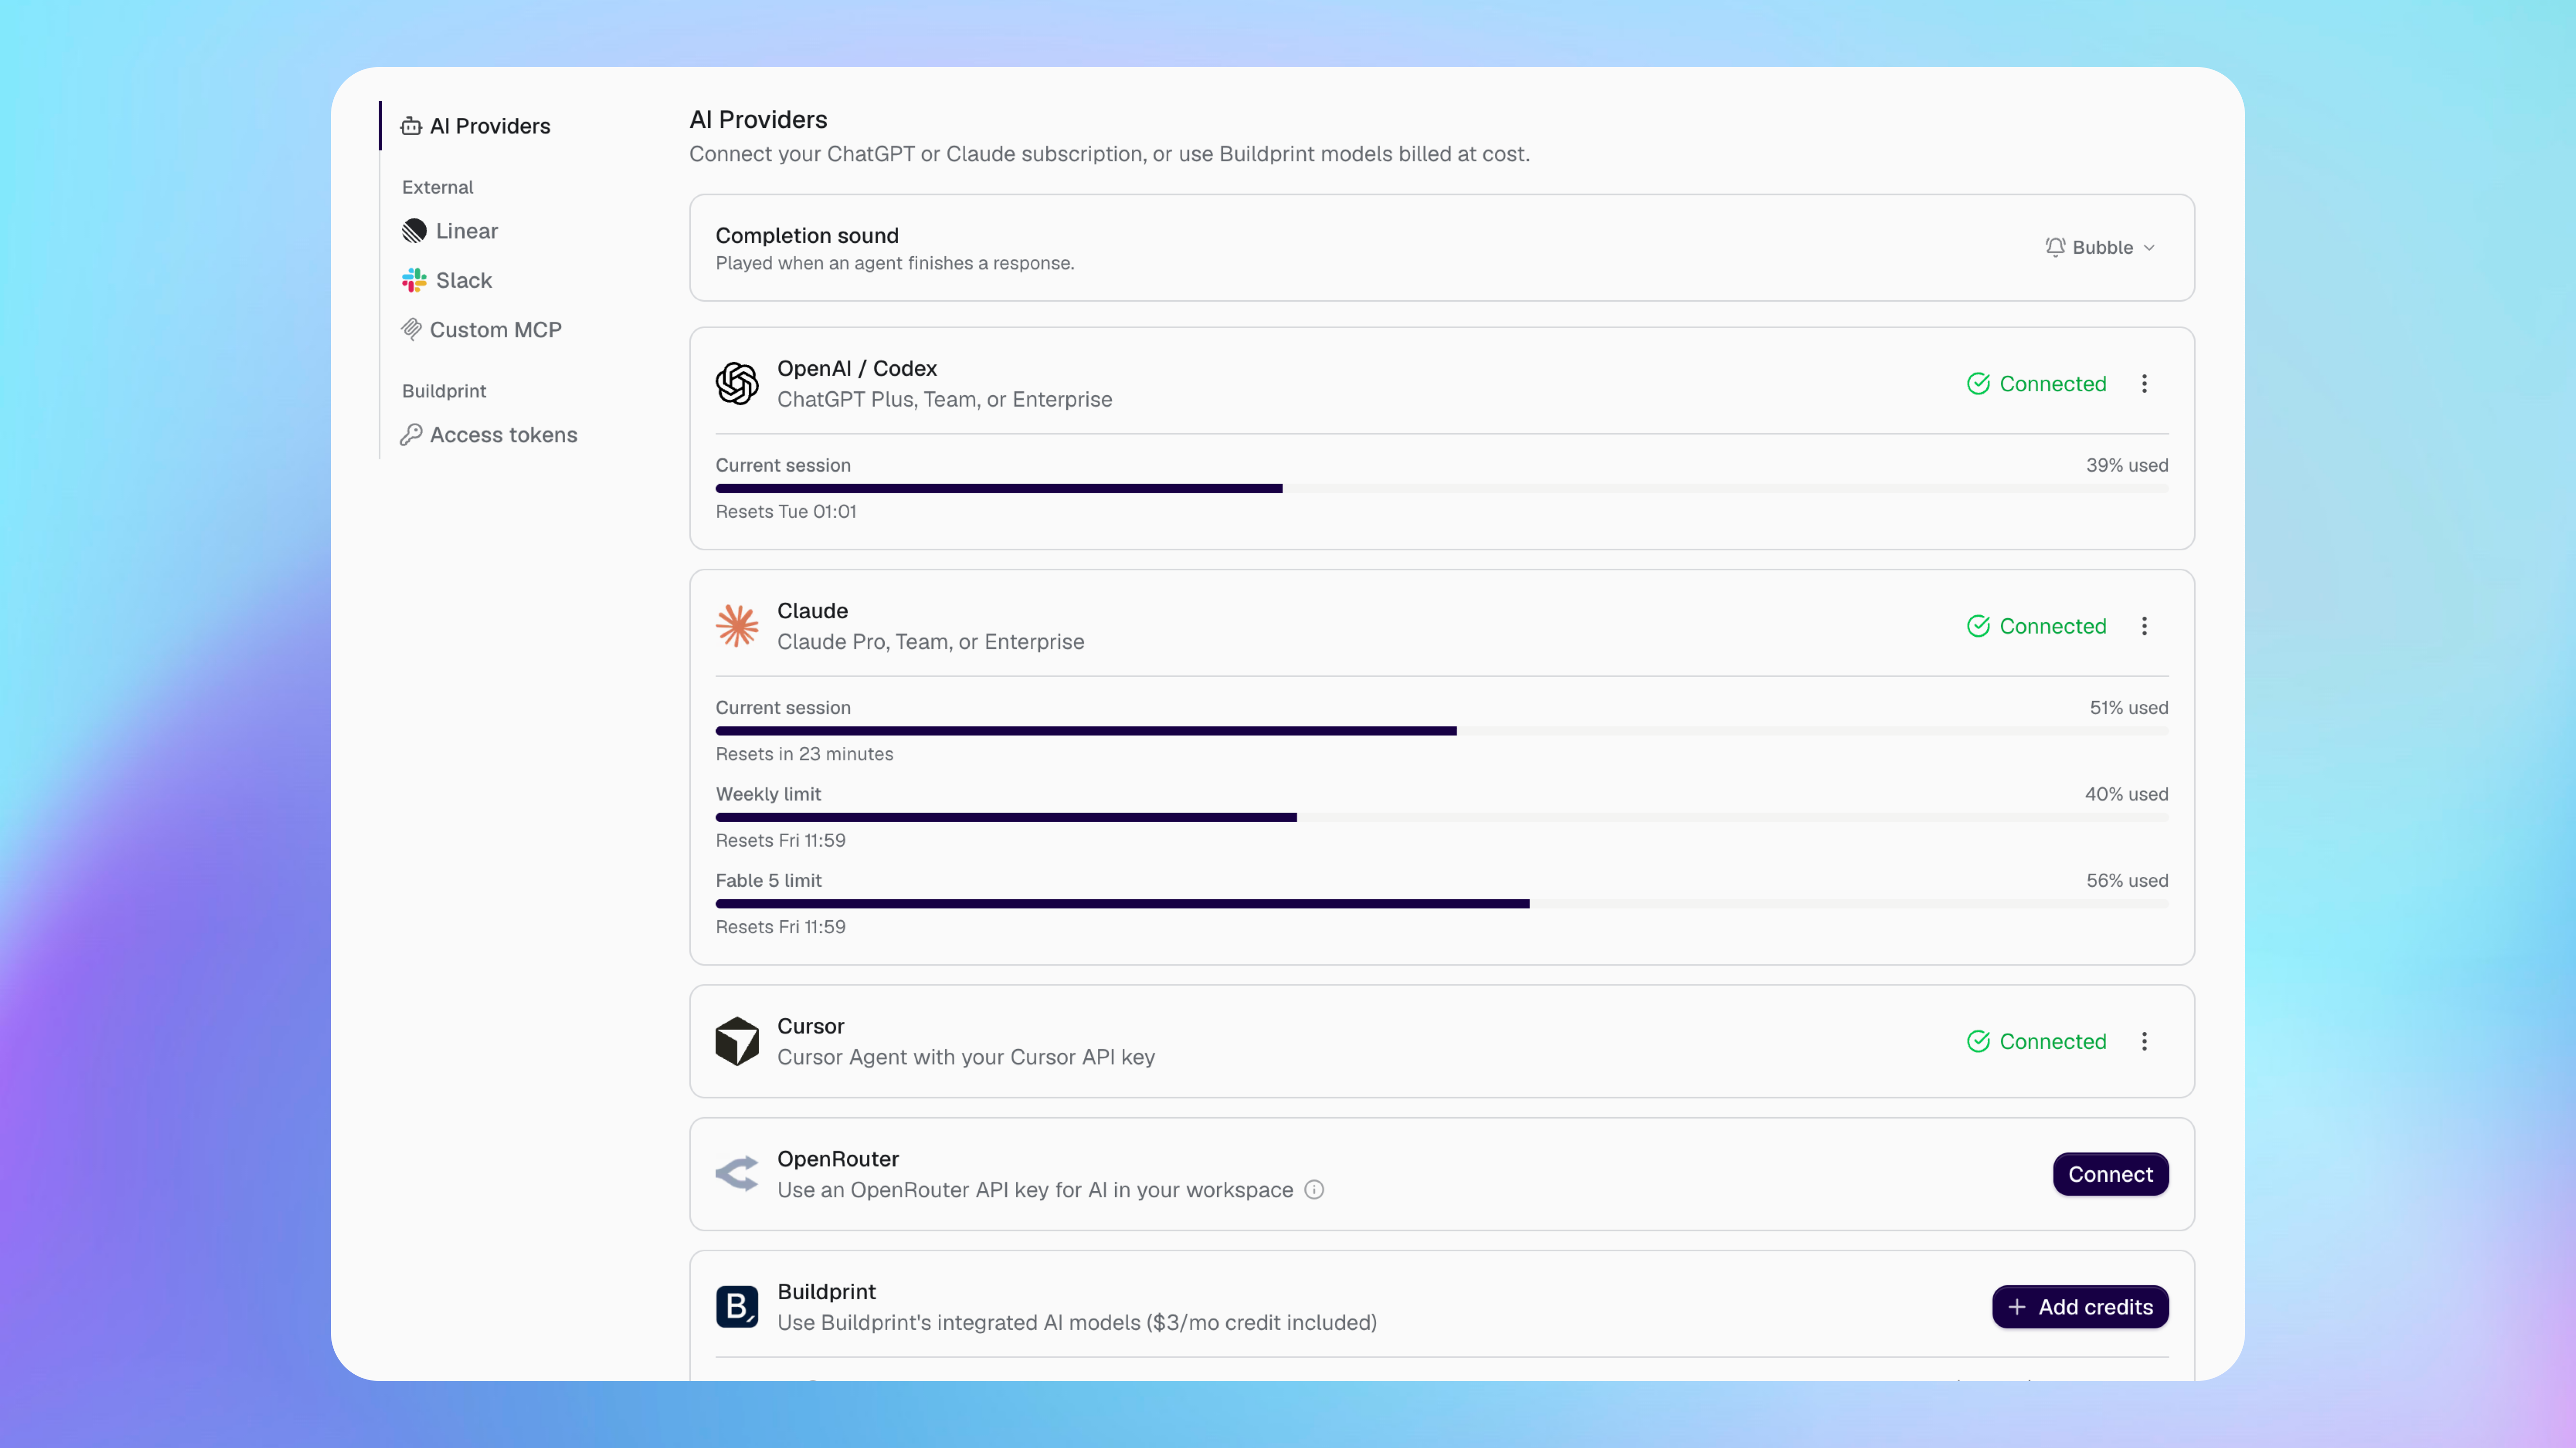Click the '40% used' label
The height and width of the screenshot is (1448, 2576).
2126,794
